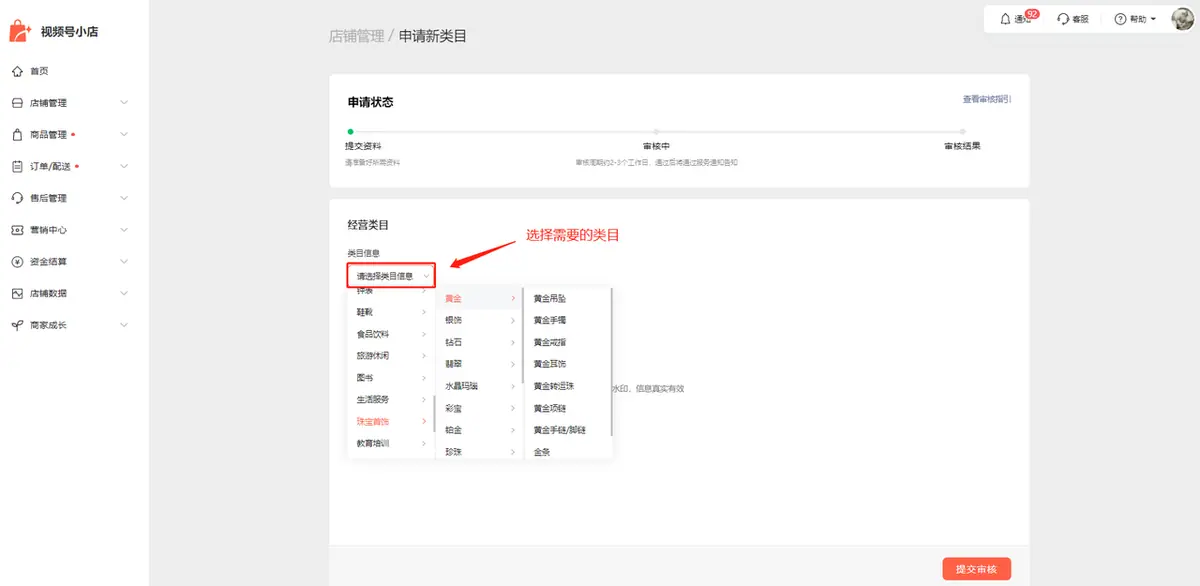Expand 订单/配送 sidebar chevron
The height and width of the screenshot is (586, 1200).
[124, 166]
